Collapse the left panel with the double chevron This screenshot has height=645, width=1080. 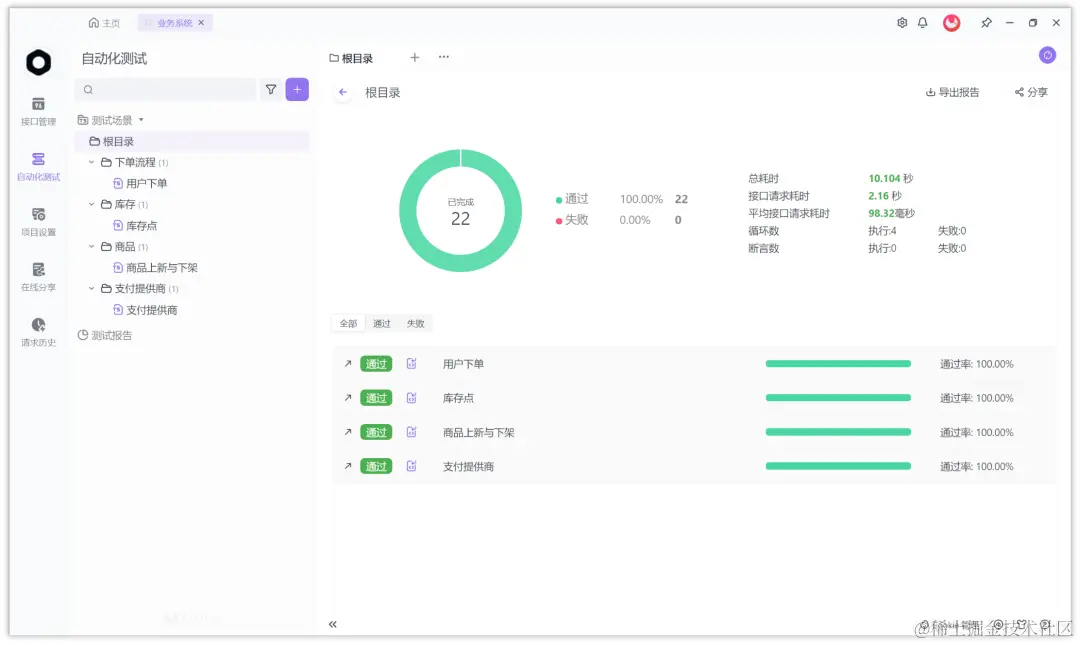coord(332,623)
